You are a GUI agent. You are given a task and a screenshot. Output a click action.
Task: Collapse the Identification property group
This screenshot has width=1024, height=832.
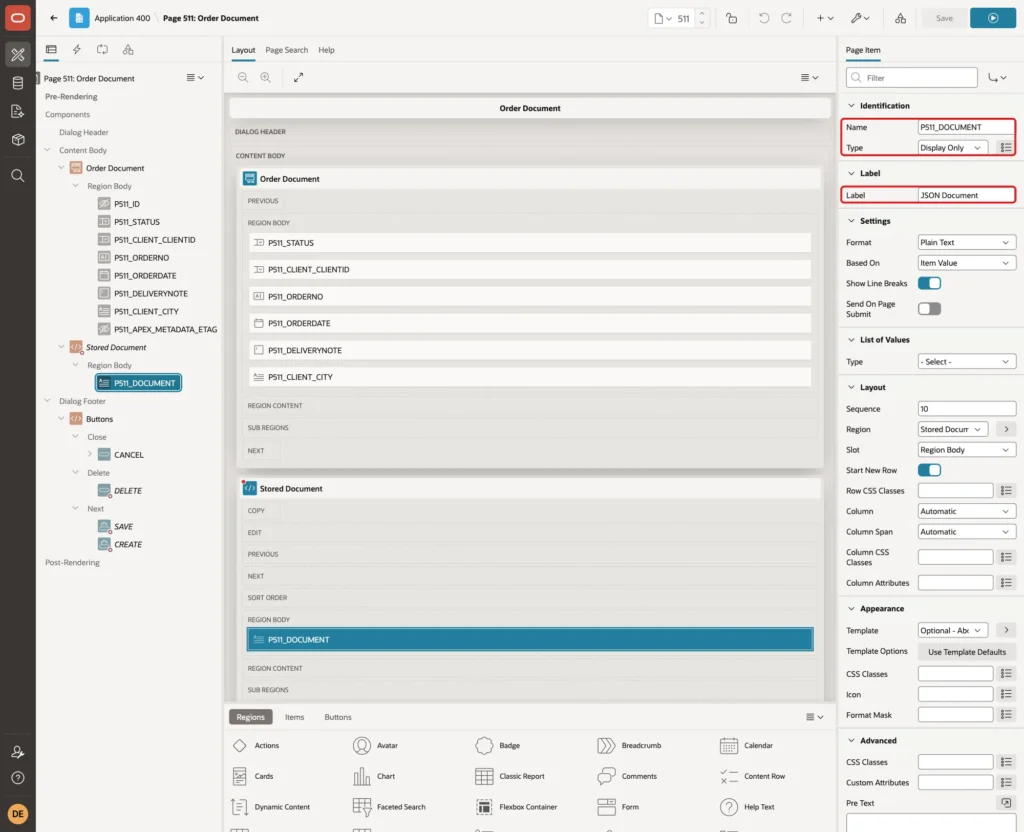[x=851, y=106]
